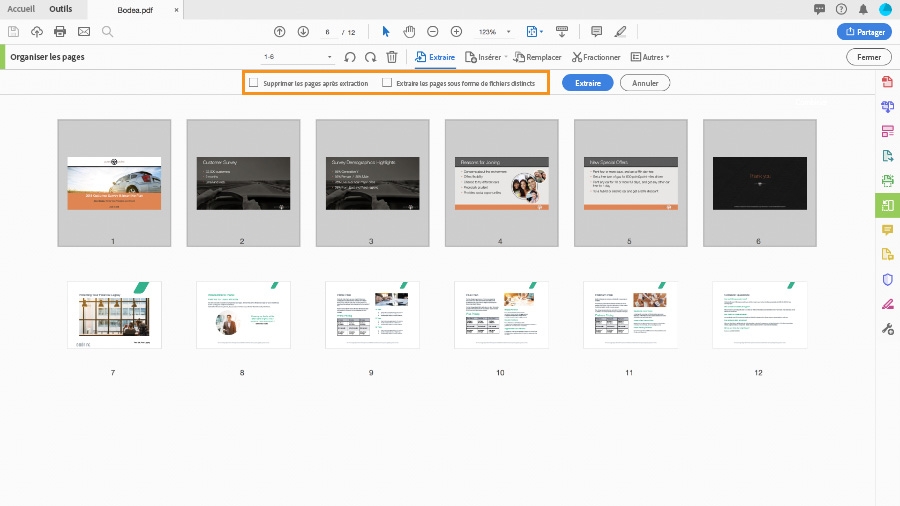
Task: Click the Partager button
Action: (864, 32)
